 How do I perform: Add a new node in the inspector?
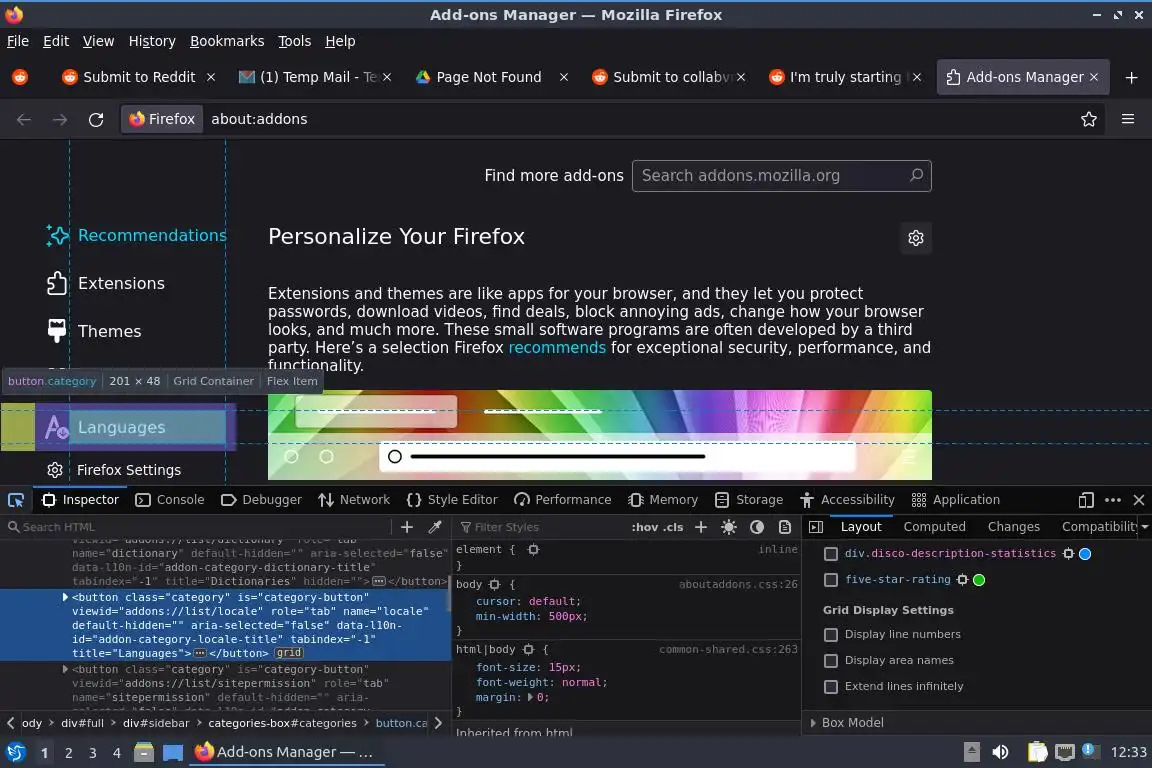click(x=406, y=527)
